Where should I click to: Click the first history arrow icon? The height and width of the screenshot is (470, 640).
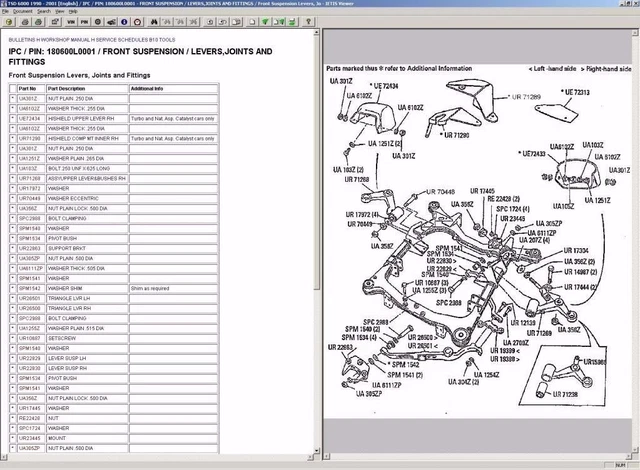click(210, 22)
